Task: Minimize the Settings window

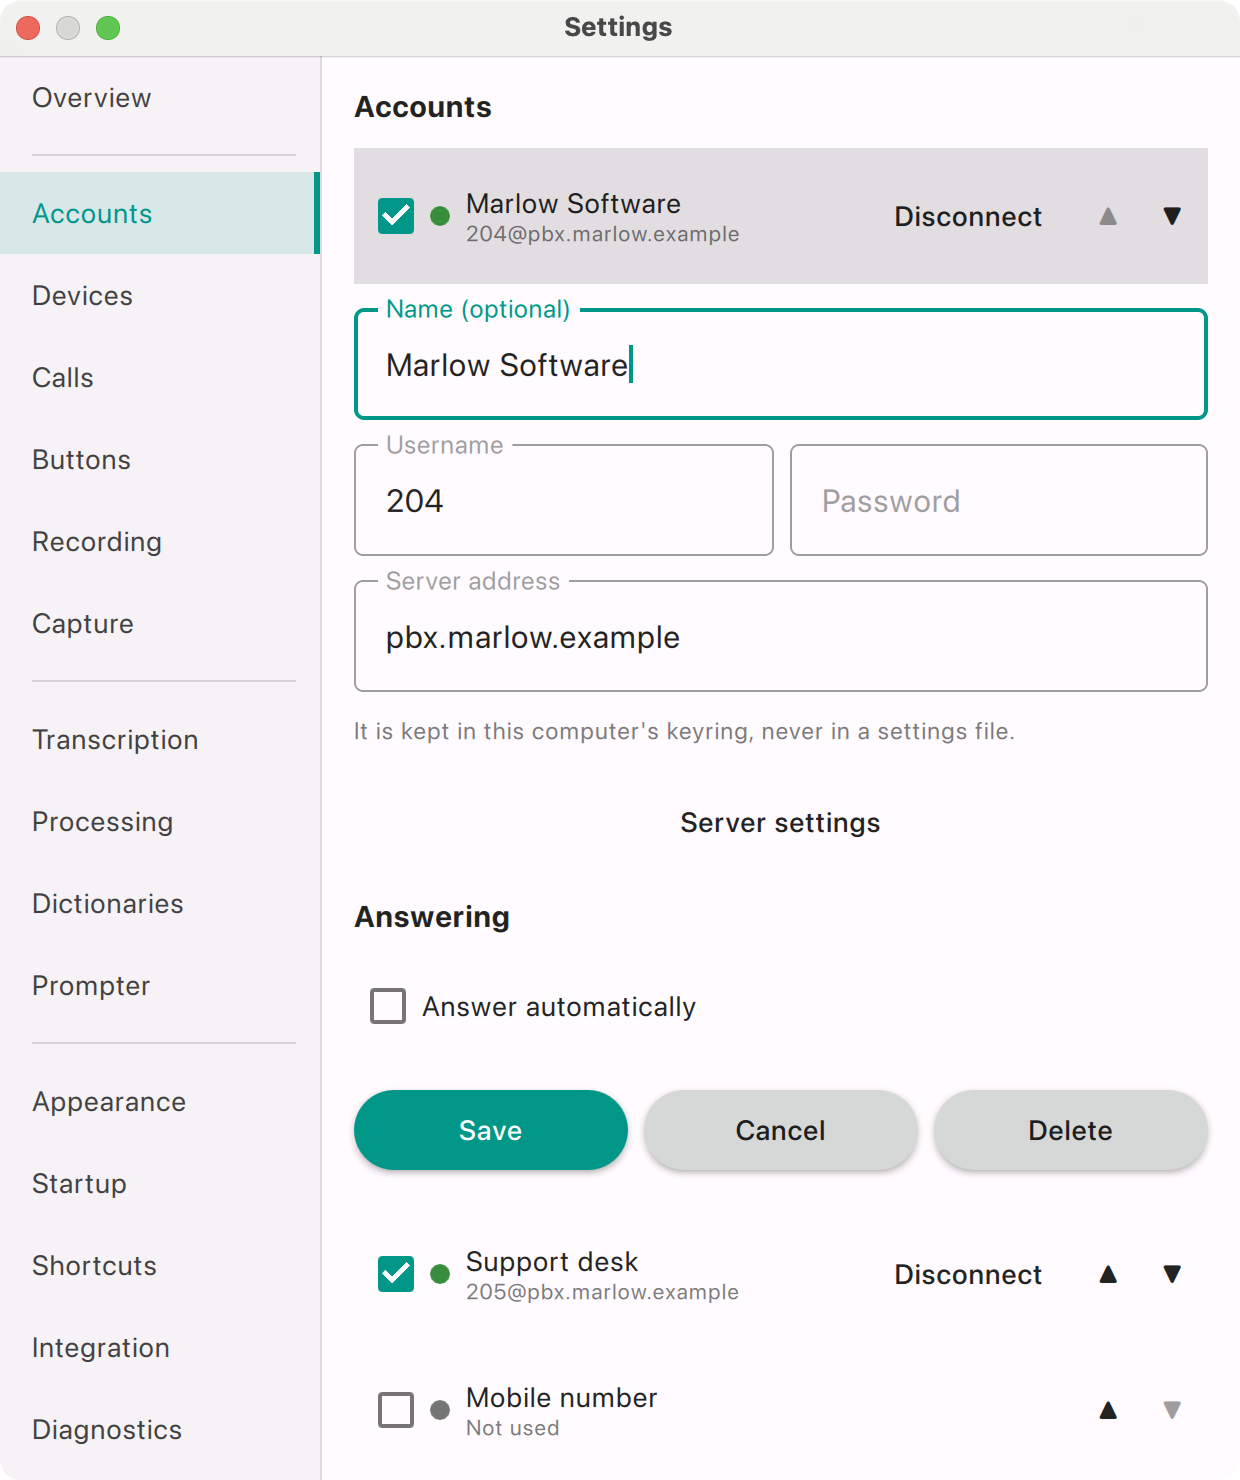Action: click(68, 28)
